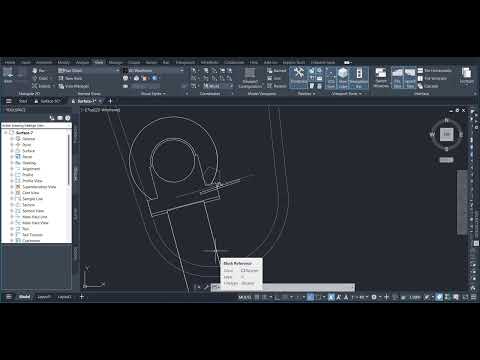Close the Surface-7 drawing tab

(x=100, y=101)
